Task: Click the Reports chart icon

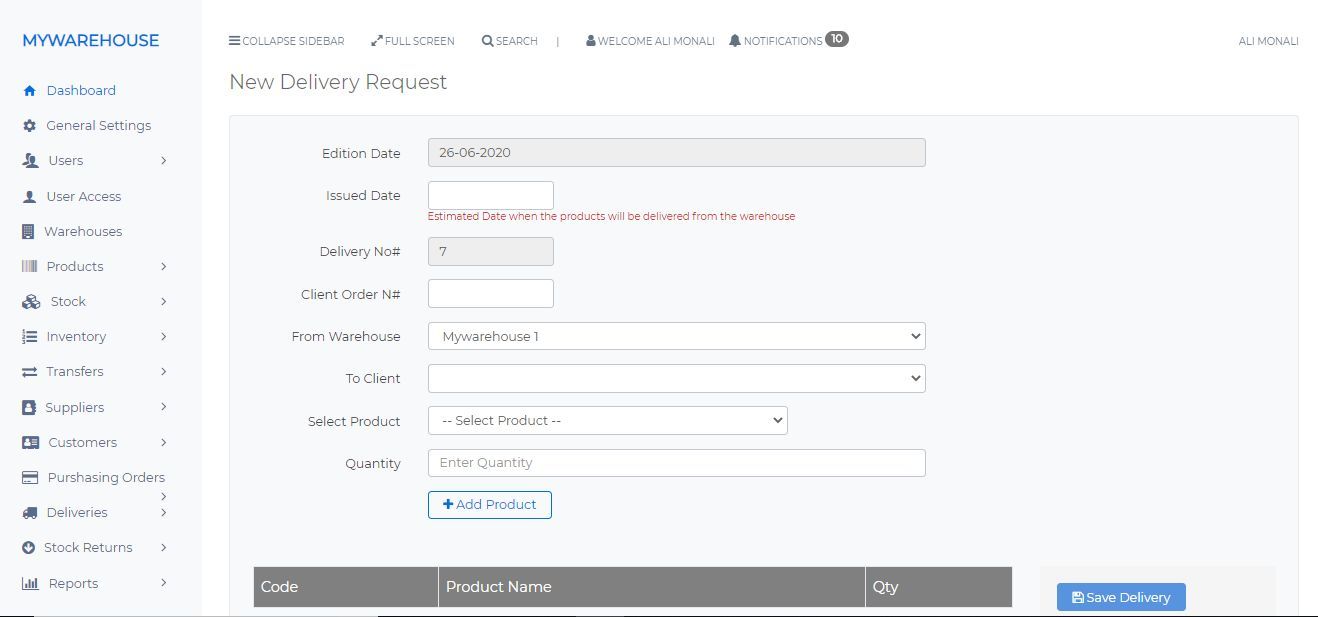Action: pyautogui.click(x=30, y=584)
